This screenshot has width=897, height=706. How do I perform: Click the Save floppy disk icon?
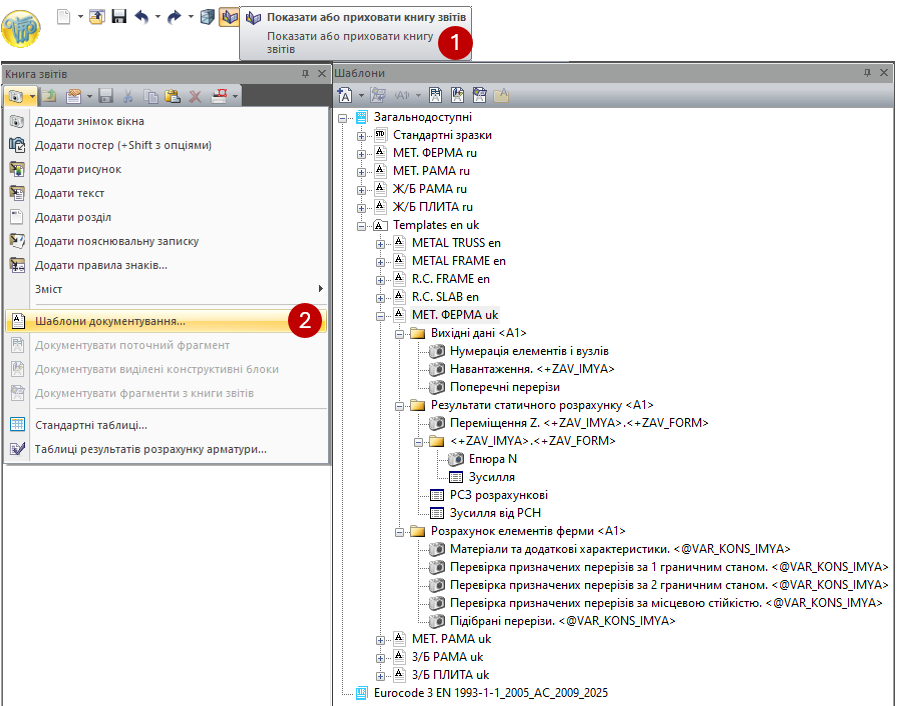point(118,17)
